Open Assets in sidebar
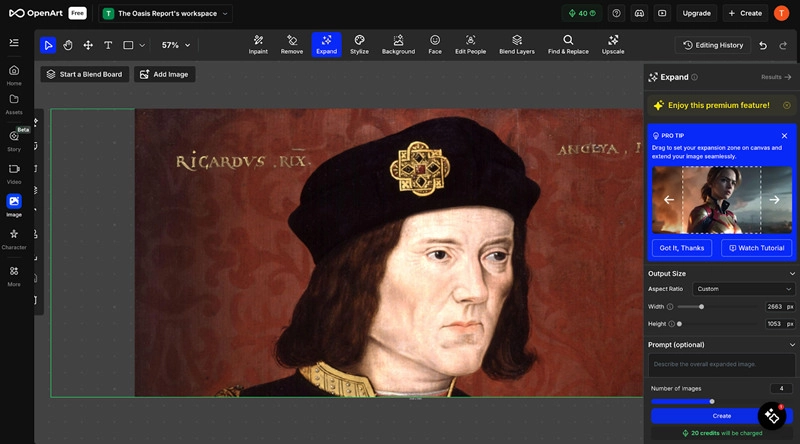The image size is (800, 444). pos(14,104)
